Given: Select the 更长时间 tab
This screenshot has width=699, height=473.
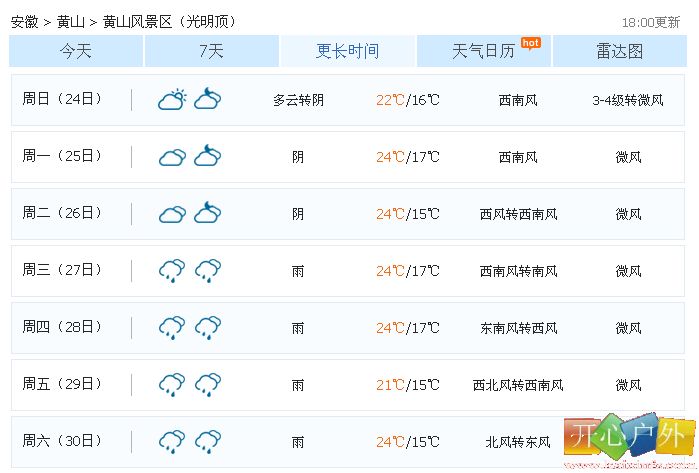Looking at the screenshot, I should pos(348,51).
